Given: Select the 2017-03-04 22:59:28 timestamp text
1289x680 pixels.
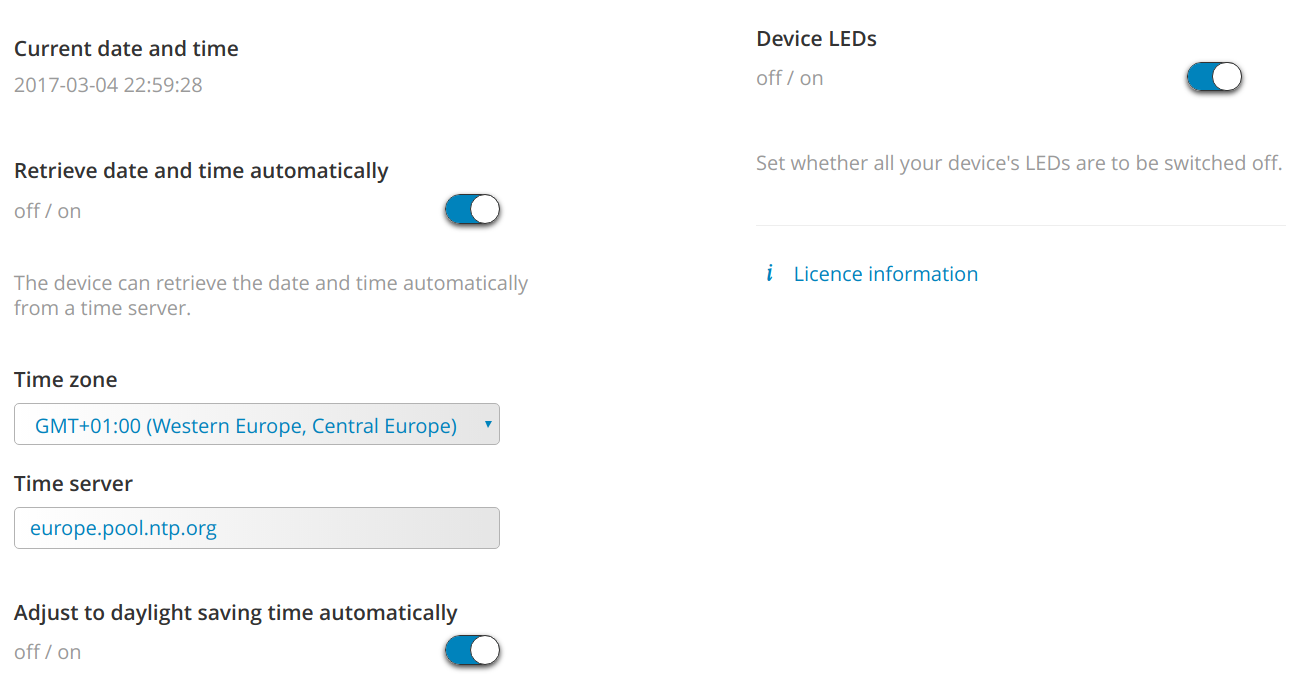Looking at the screenshot, I should click(108, 85).
